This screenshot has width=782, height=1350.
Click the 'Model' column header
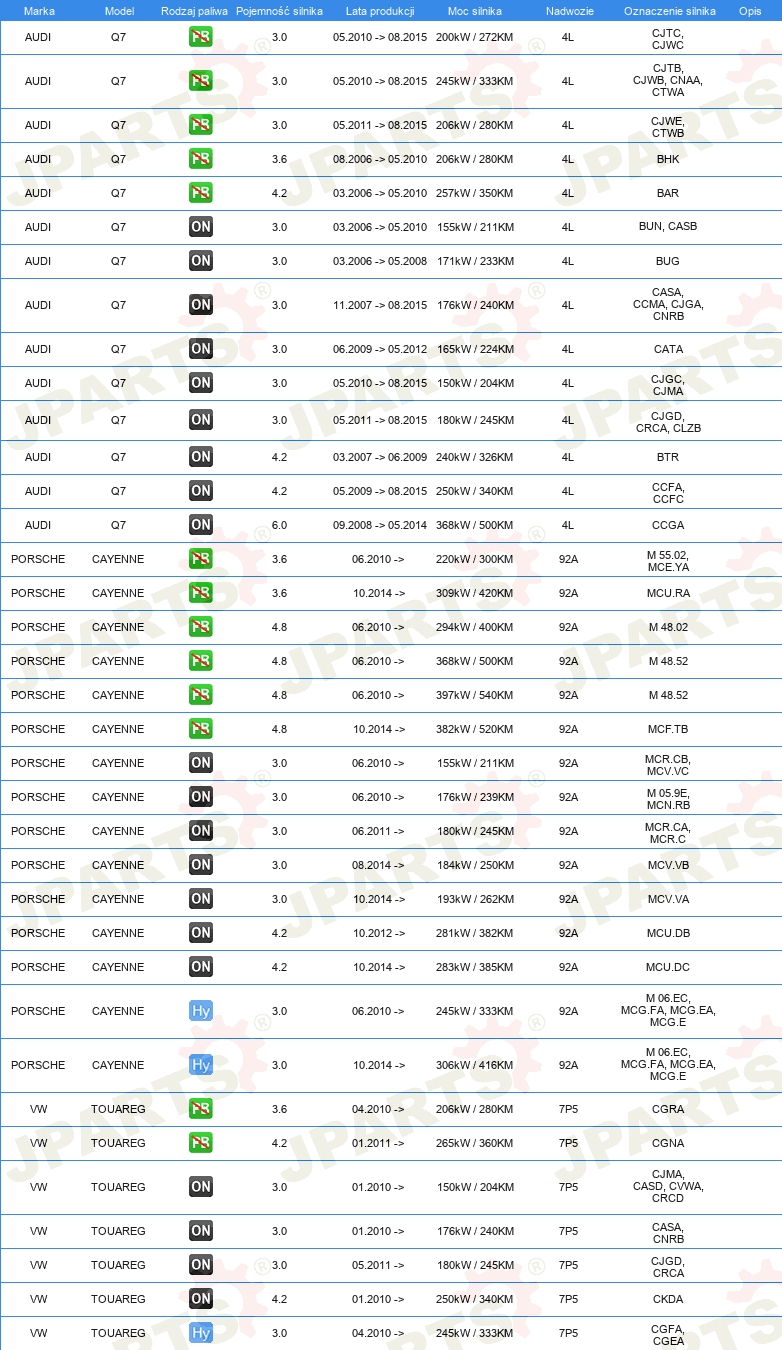click(x=118, y=10)
